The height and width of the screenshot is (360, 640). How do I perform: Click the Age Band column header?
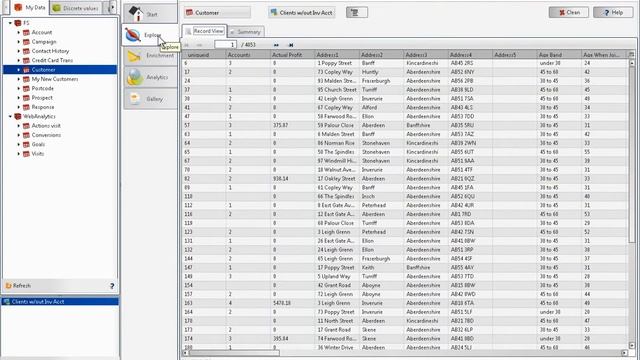click(559, 55)
